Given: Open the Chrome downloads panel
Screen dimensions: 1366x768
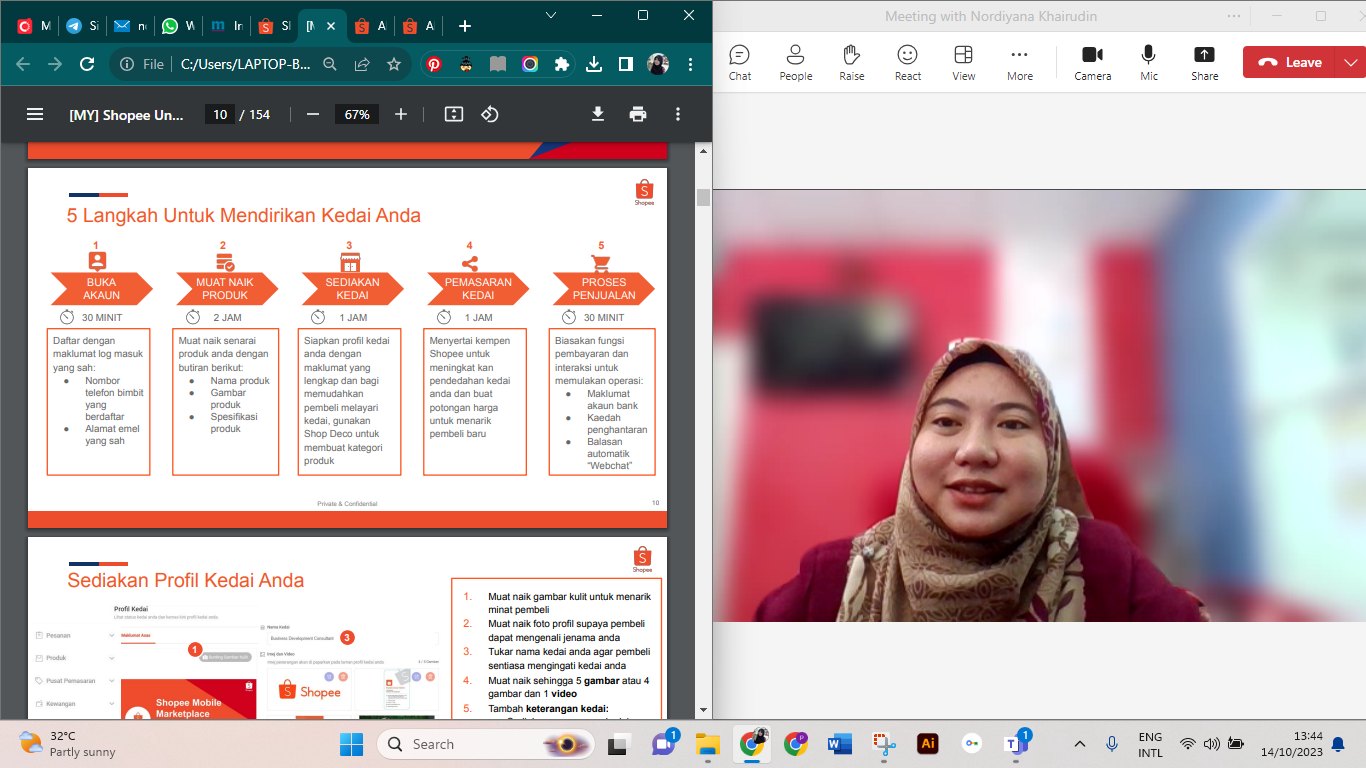Looking at the screenshot, I should (594, 64).
